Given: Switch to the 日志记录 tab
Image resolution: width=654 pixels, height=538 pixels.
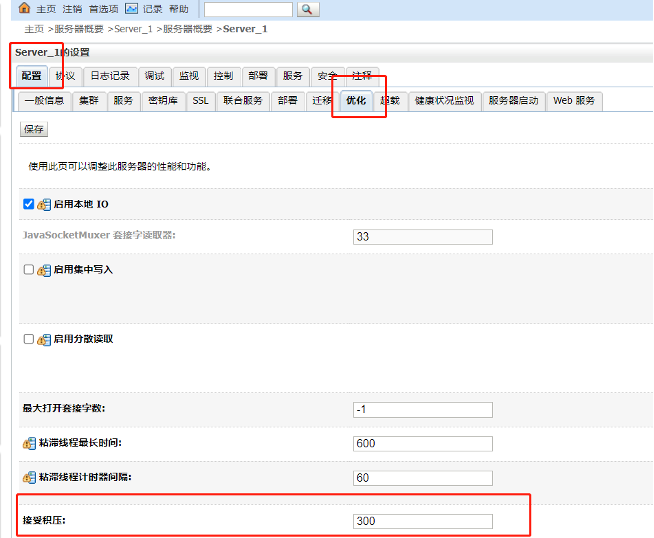Looking at the screenshot, I should click(x=110, y=76).
